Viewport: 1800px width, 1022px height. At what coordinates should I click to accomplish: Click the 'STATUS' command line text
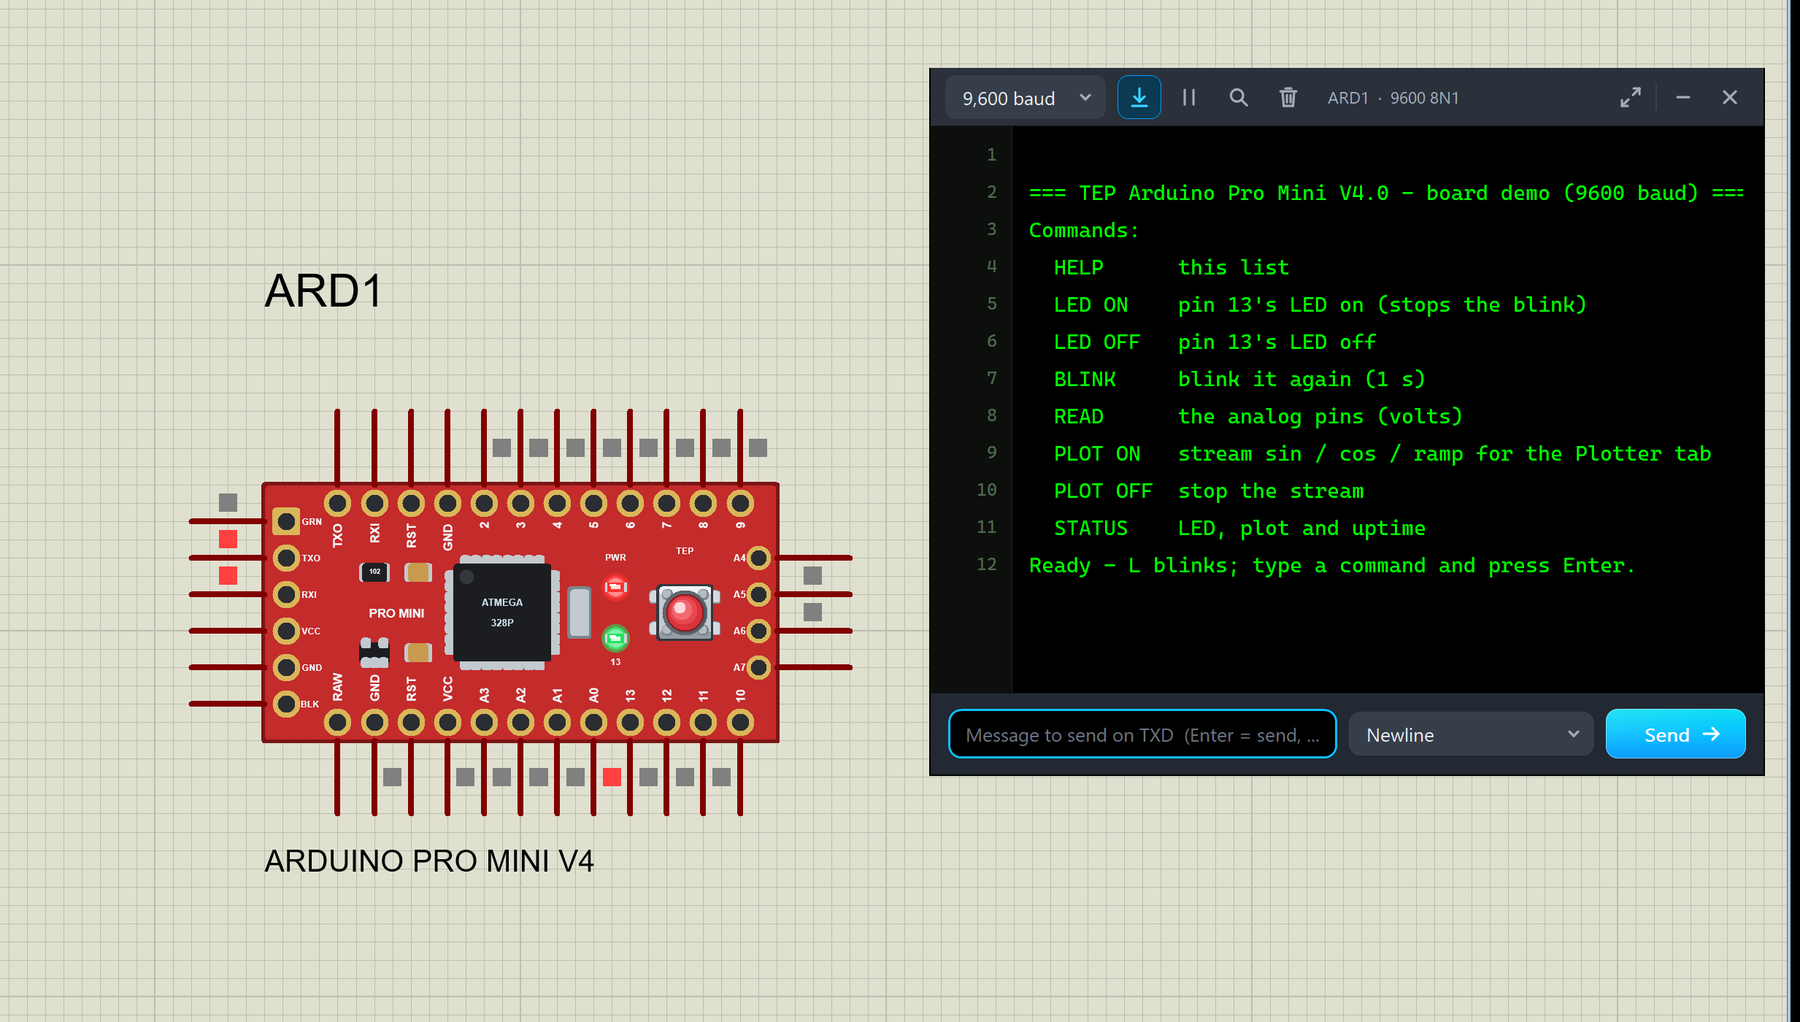coord(1240,528)
